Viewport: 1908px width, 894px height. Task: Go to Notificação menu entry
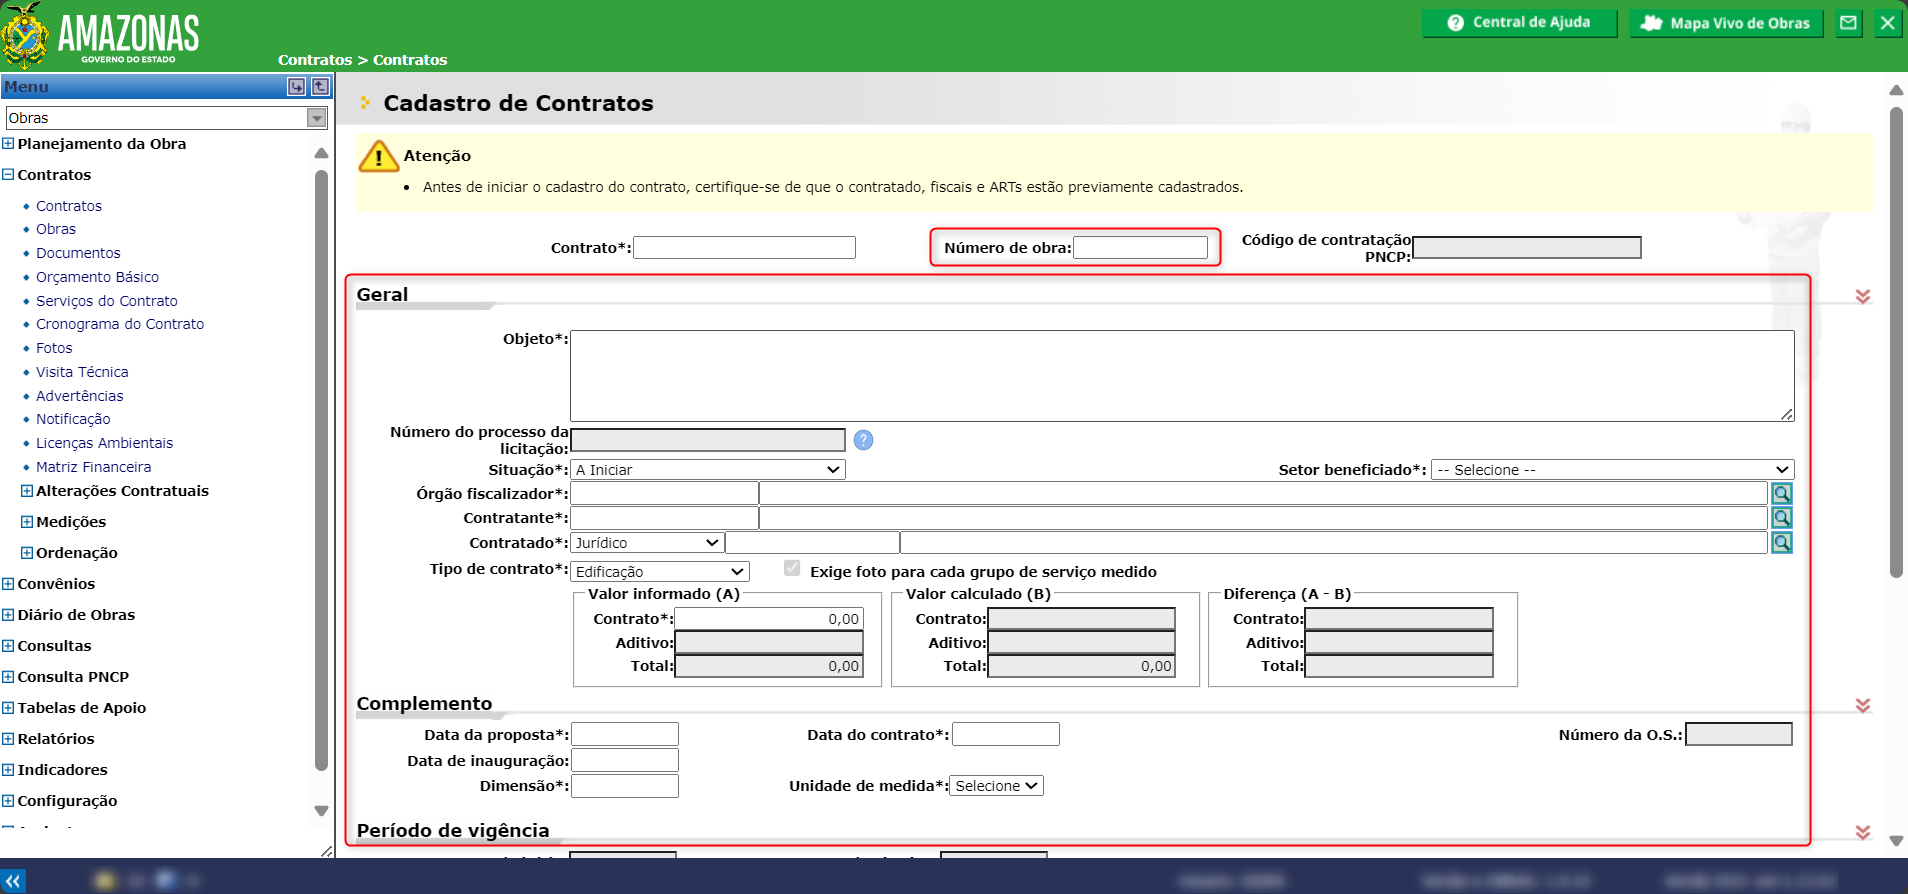[x=73, y=419]
